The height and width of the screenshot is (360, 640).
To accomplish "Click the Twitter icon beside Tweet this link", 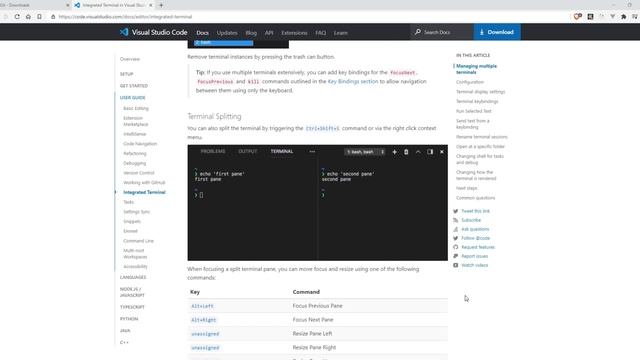I will 456,211.
